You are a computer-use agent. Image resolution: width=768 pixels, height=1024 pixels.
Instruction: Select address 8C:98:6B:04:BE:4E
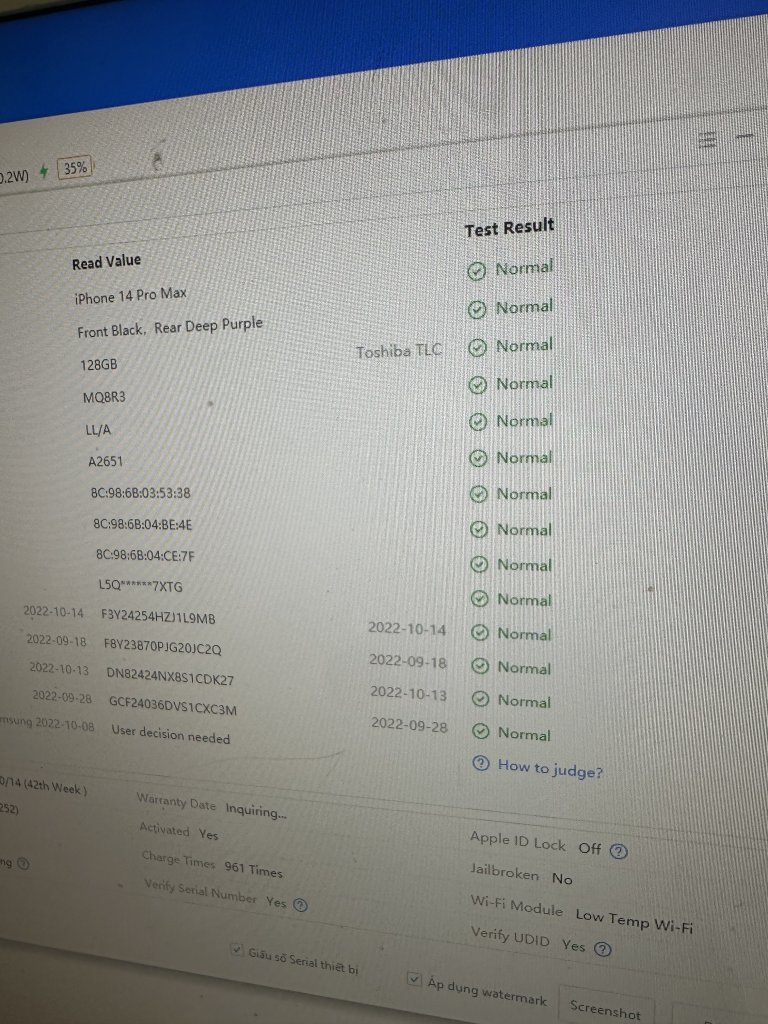142,524
